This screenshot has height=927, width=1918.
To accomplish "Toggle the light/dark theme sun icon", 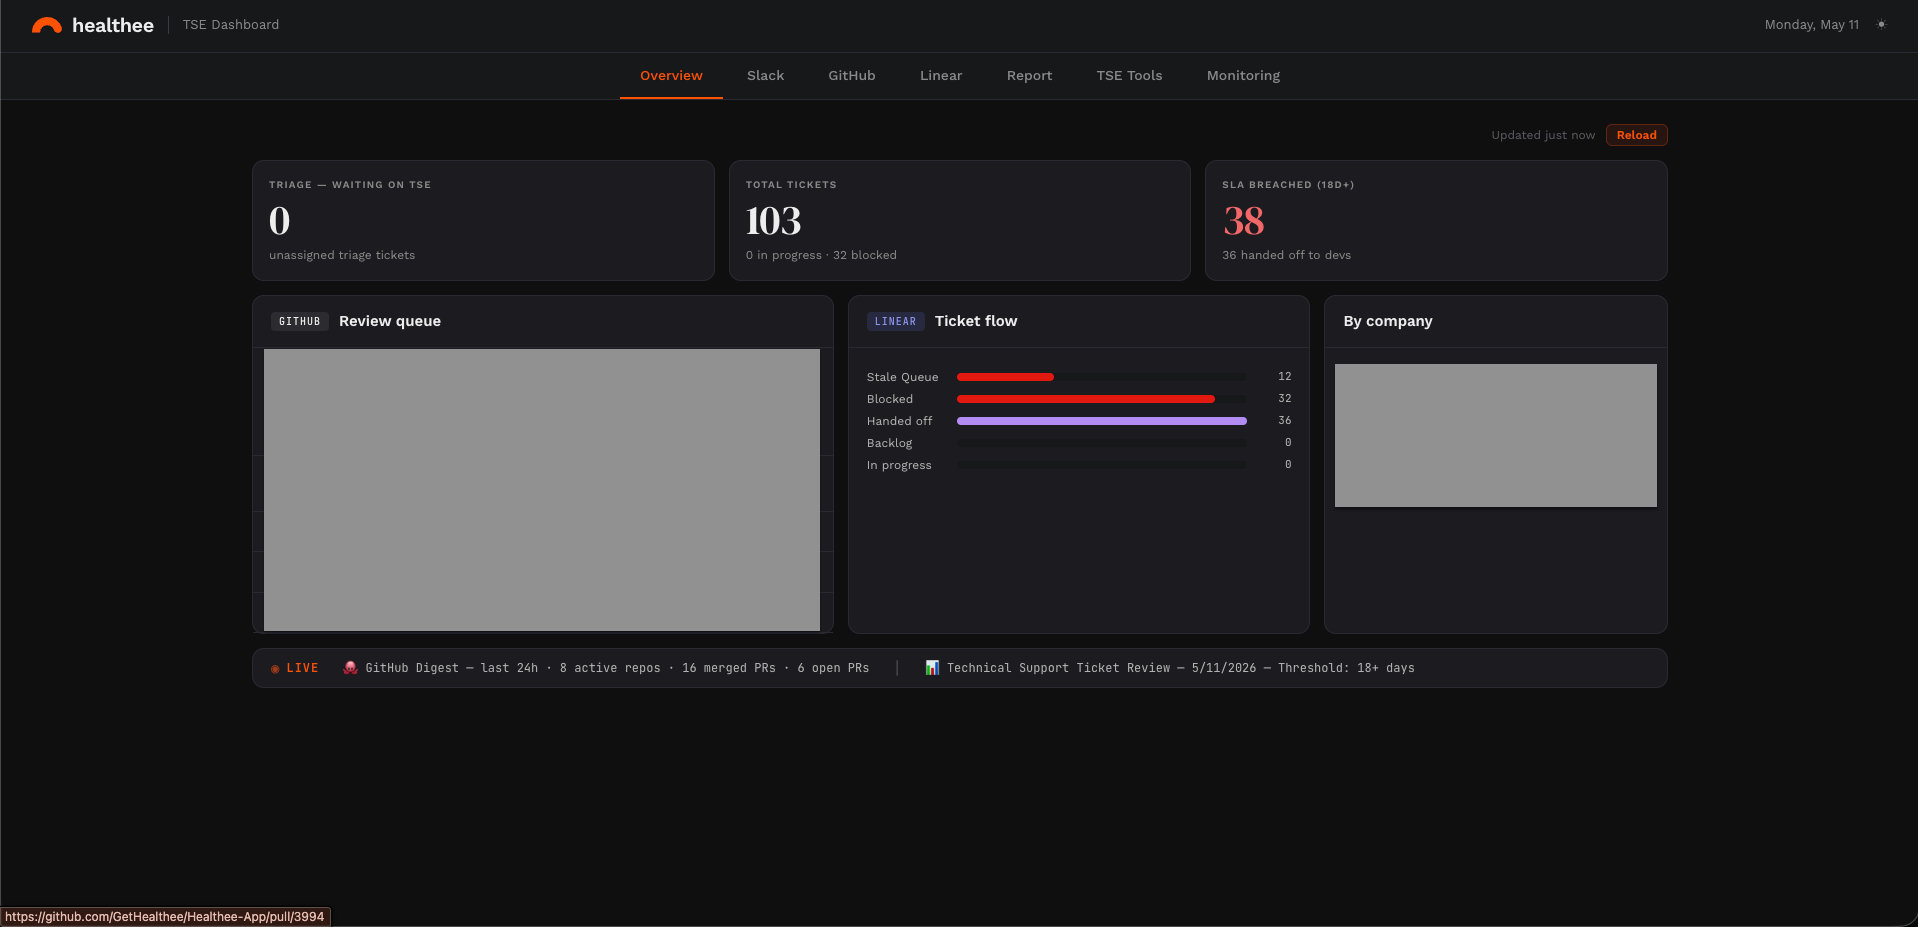I will point(1881,25).
